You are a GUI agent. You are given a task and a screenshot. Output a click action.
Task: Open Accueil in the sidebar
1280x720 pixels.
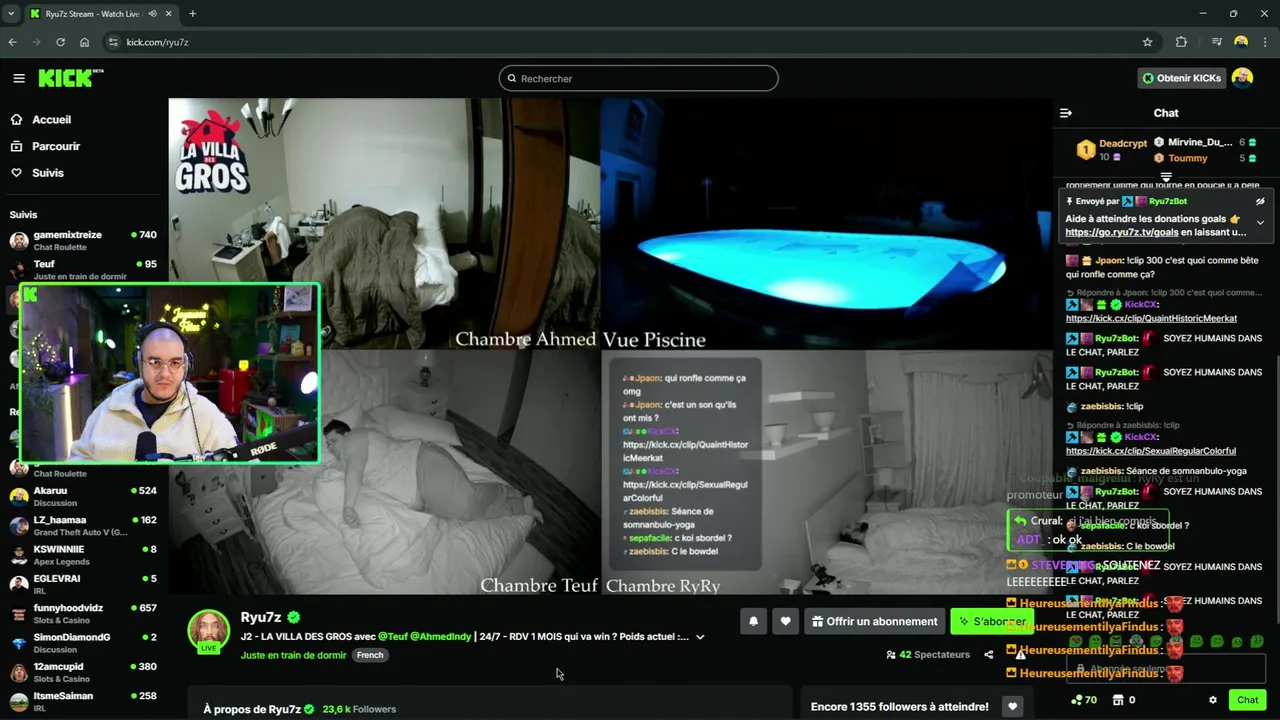(x=51, y=119)
